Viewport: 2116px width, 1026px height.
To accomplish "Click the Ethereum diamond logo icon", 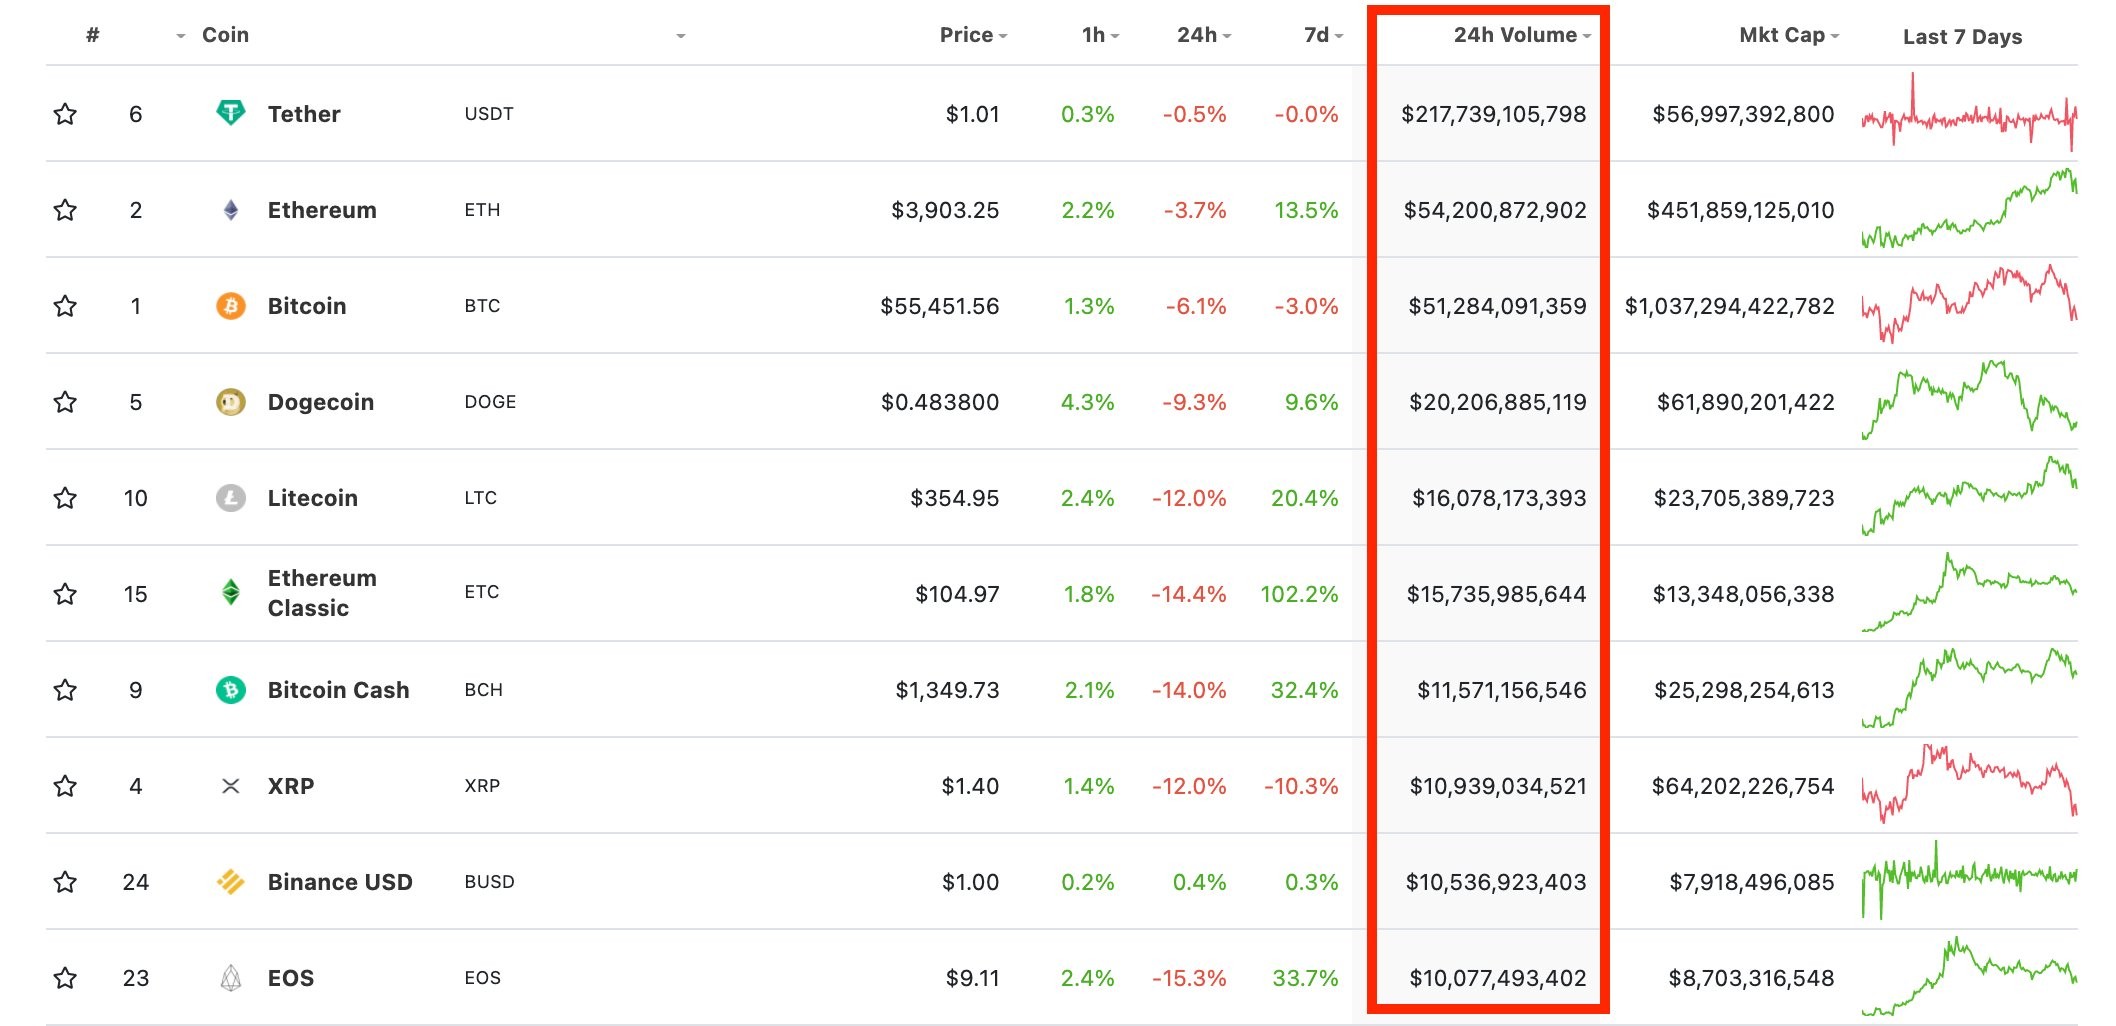I will 230,210.
